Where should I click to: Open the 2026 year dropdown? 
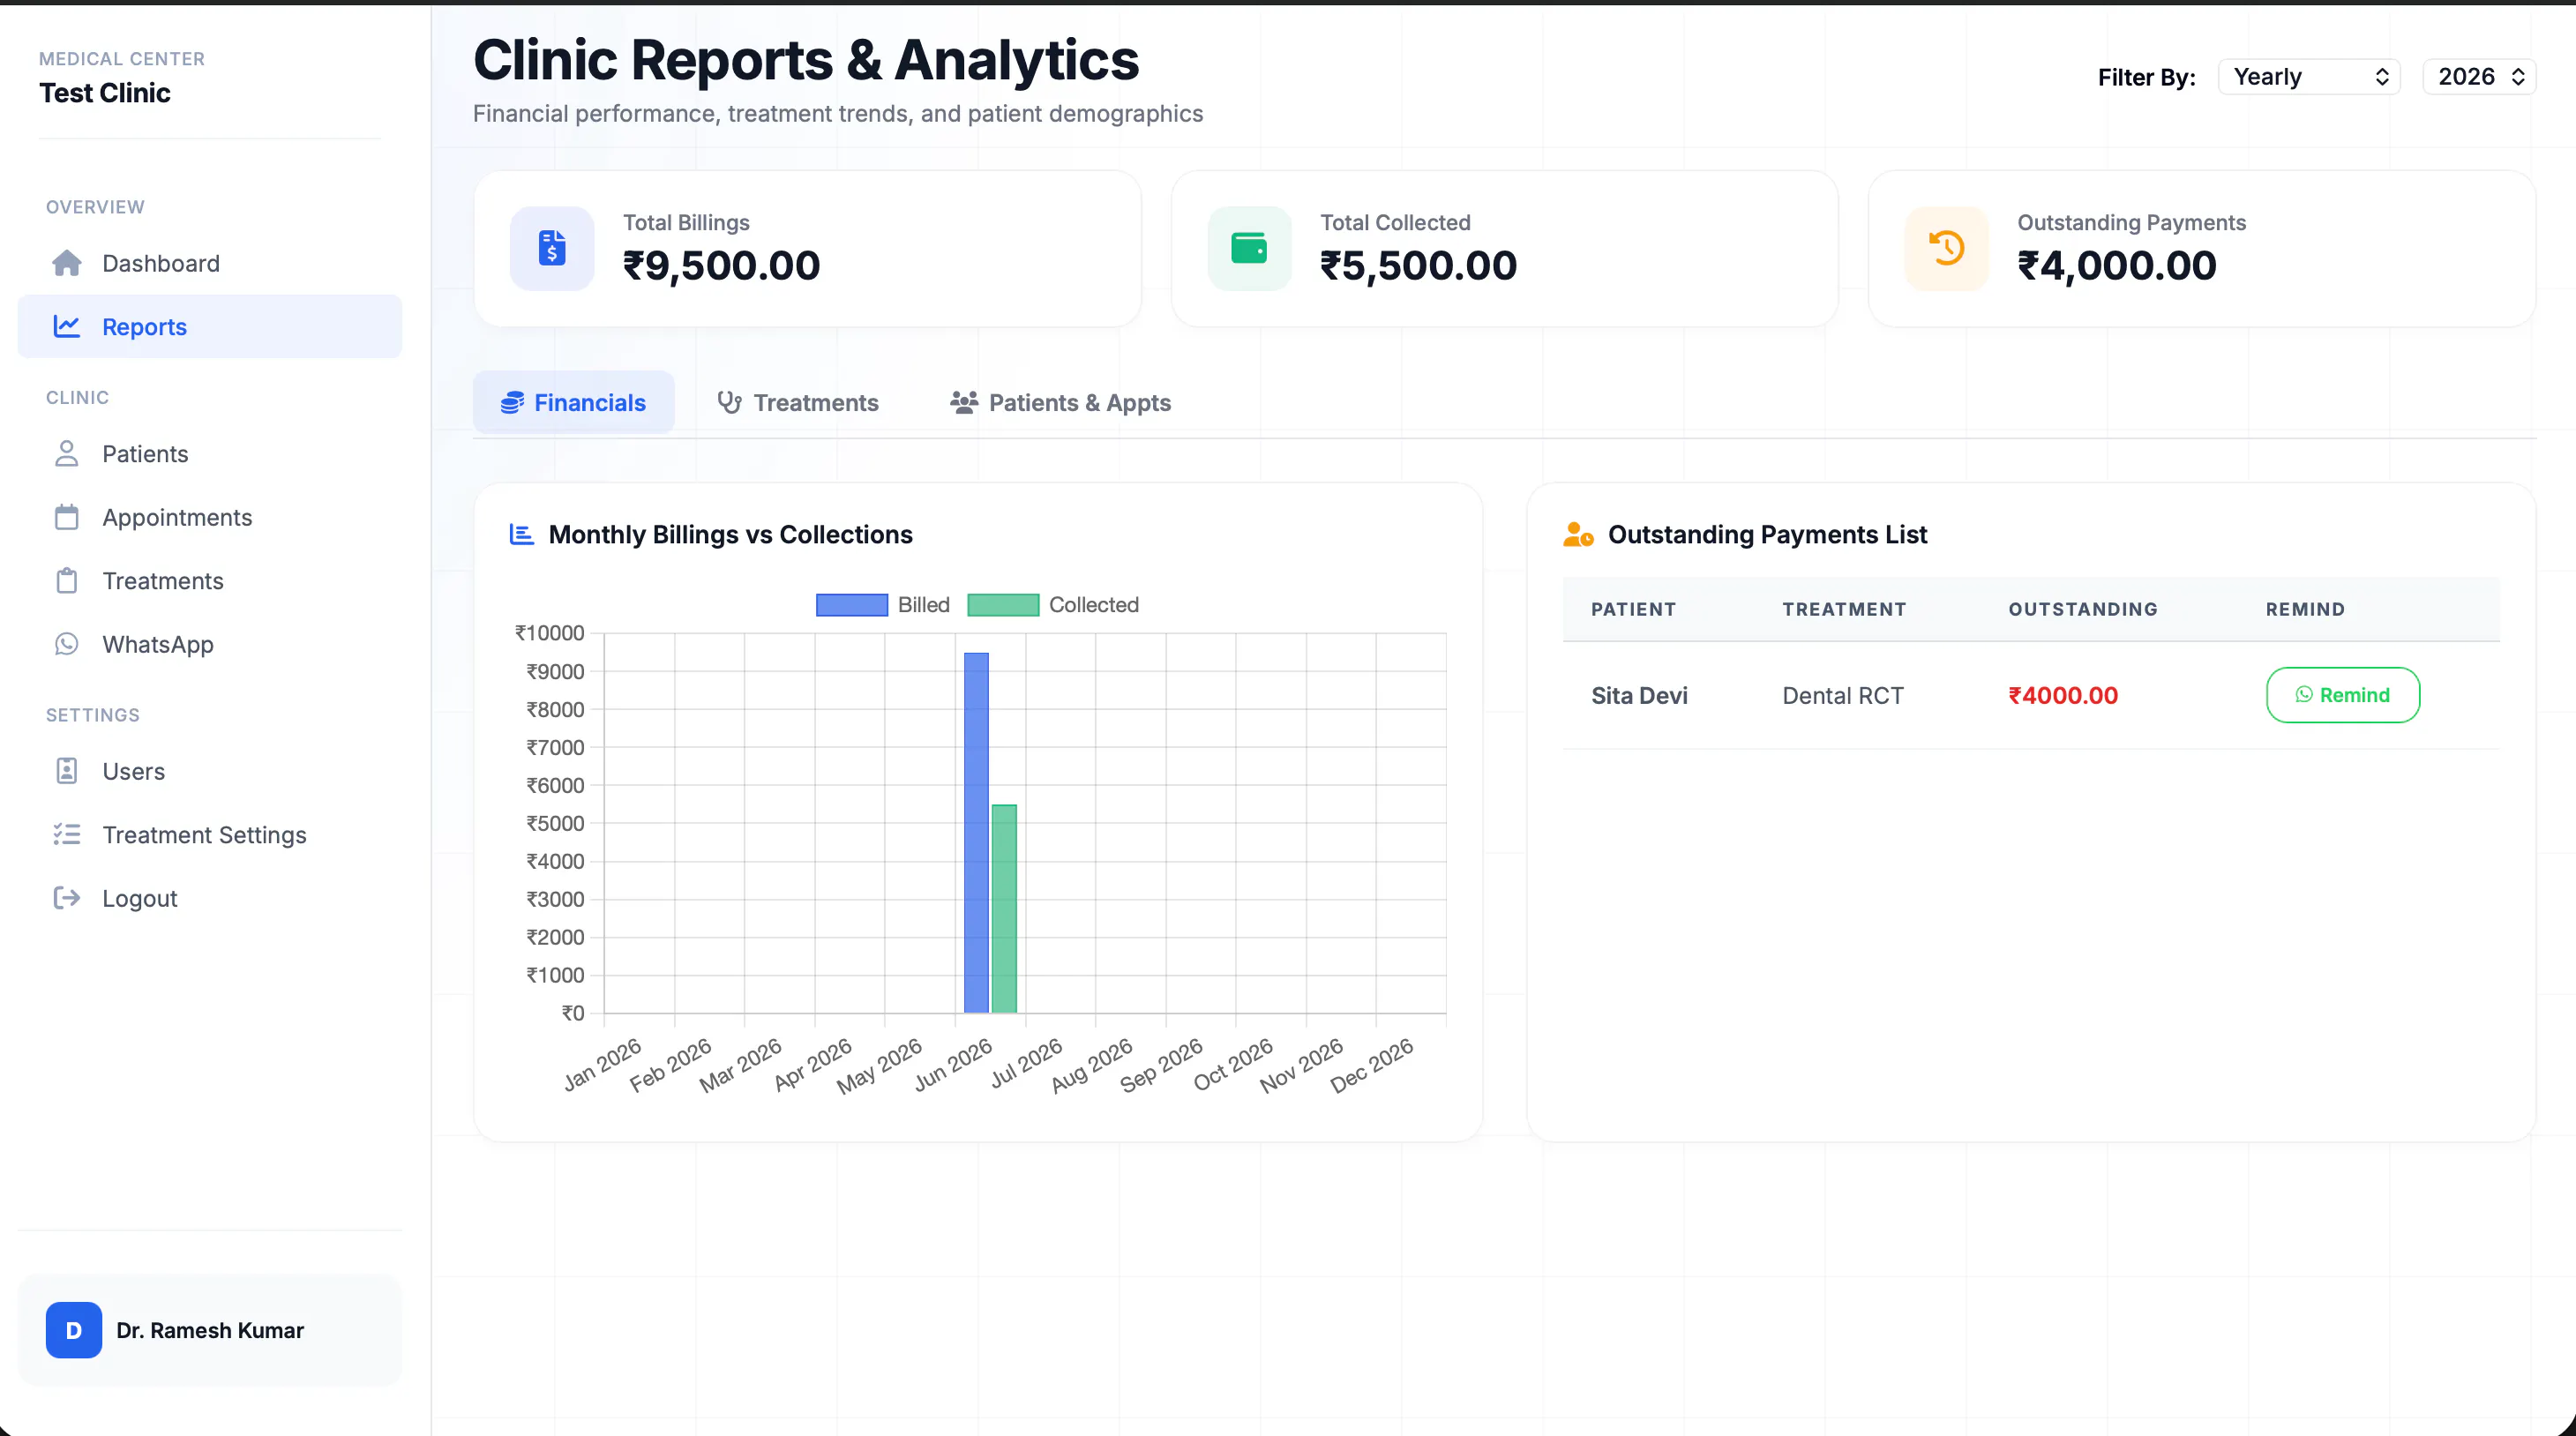tap(2479, 77)
